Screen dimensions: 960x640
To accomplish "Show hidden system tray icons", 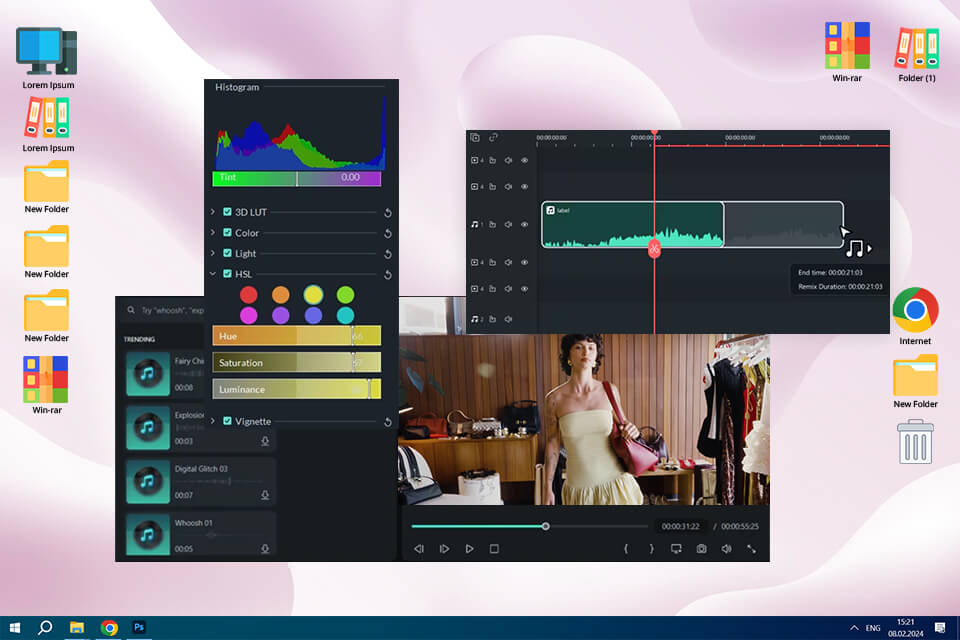I will [x=854, y=628].
